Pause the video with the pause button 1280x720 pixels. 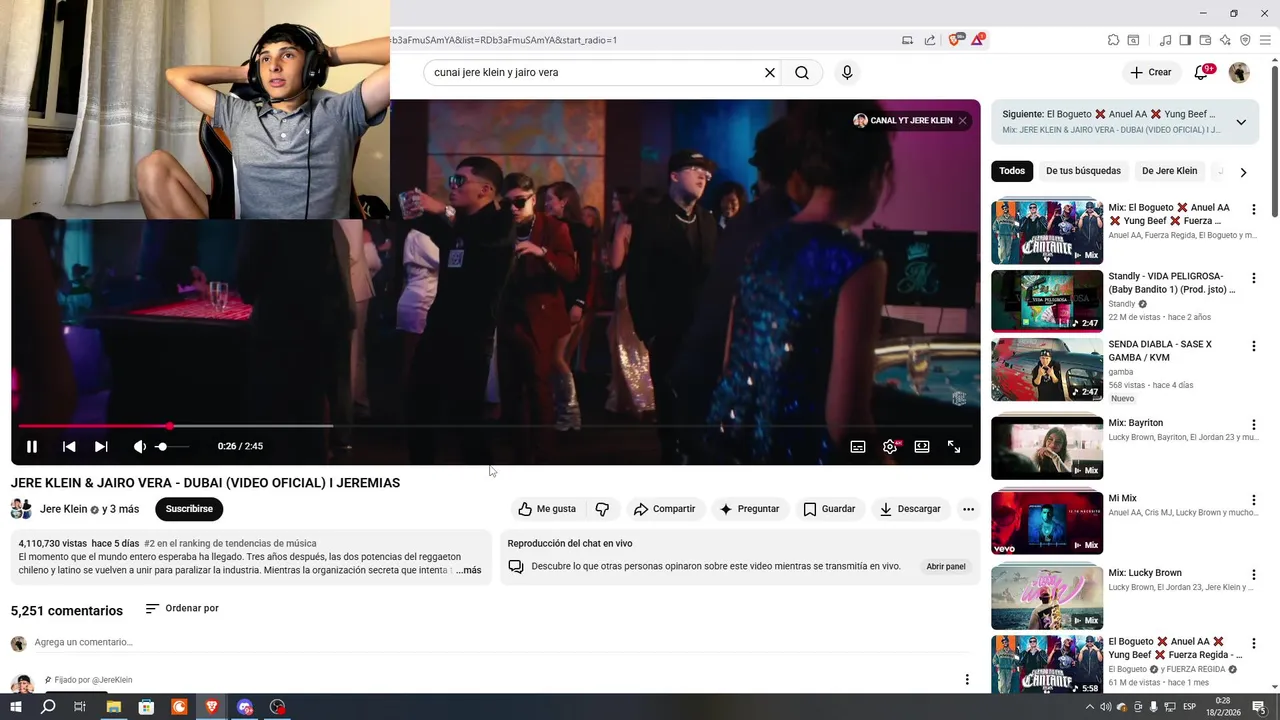[x=32, y=447]
